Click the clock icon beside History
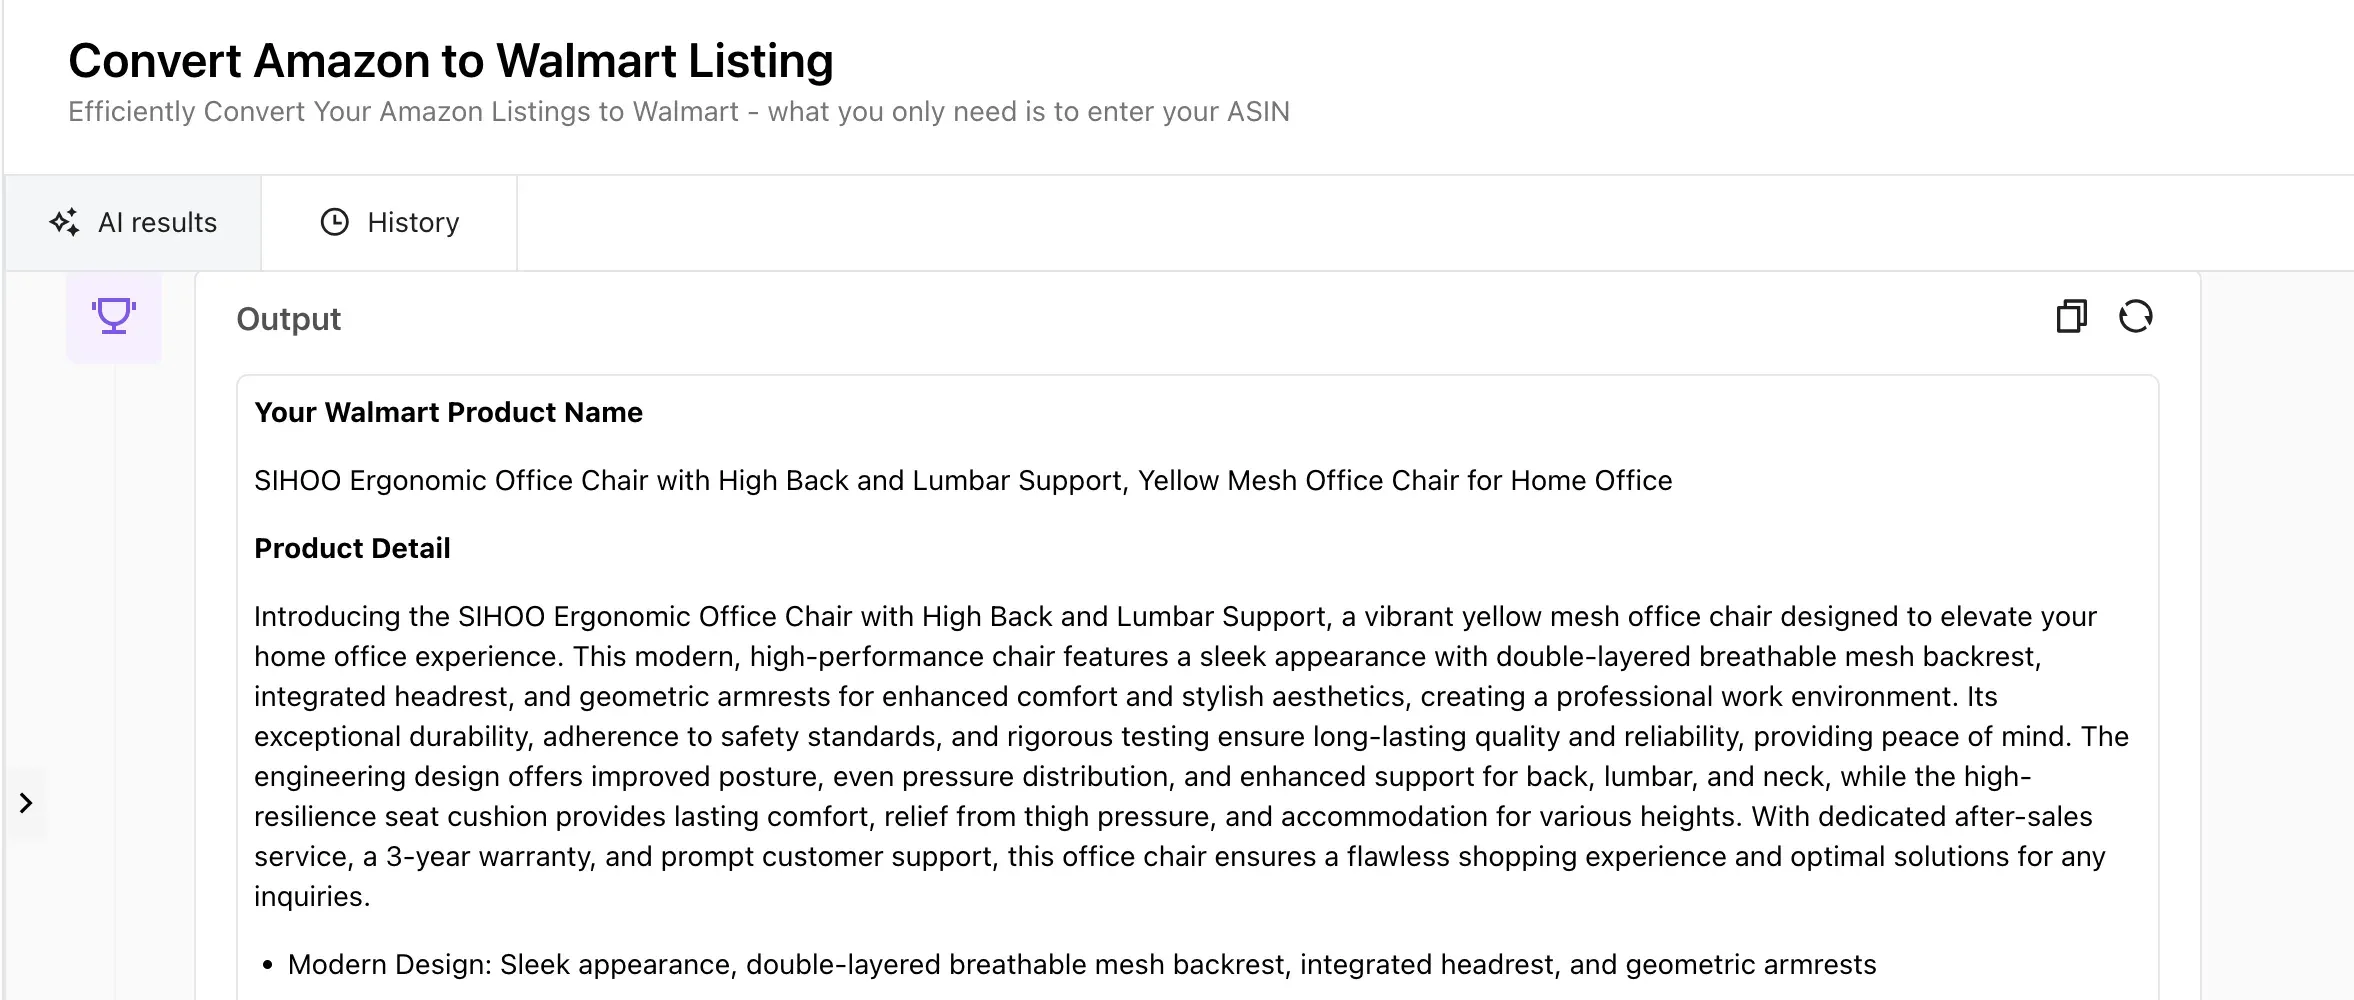Viewport: 2354px width, 1000px height. tap(334, 222)
